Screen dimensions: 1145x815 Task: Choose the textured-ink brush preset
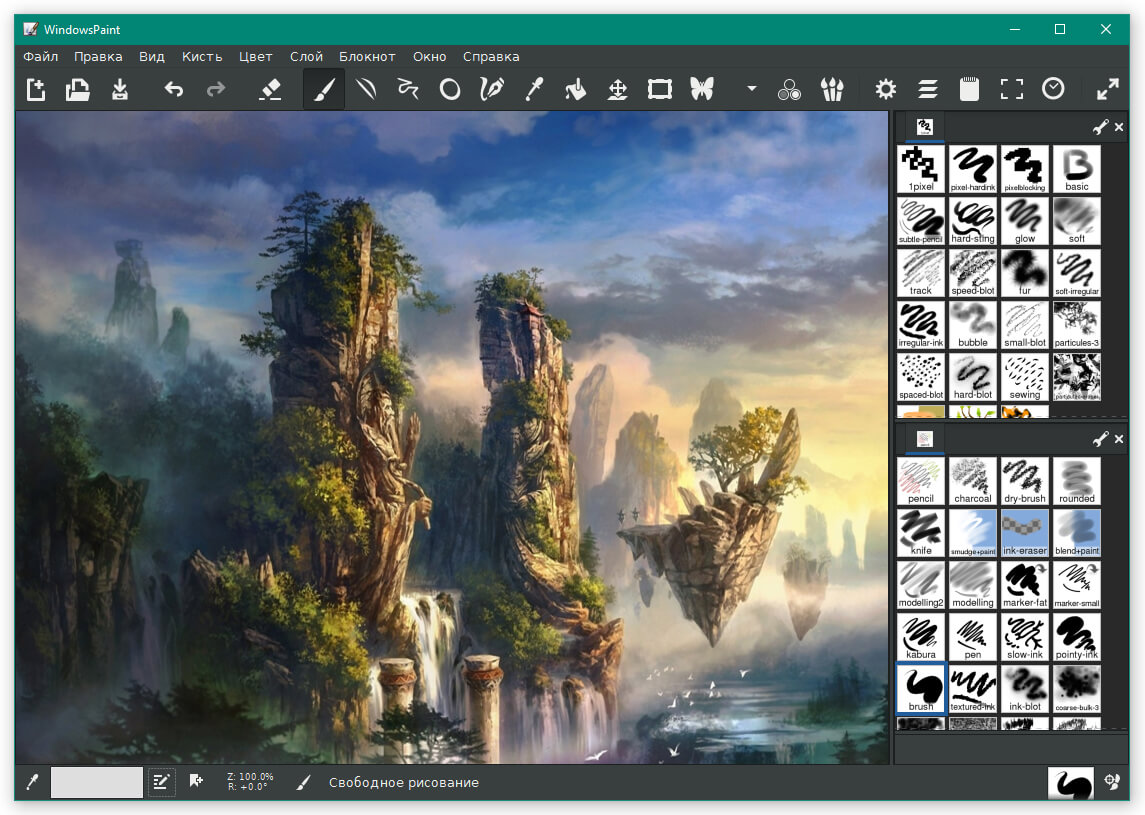[973, 689]
